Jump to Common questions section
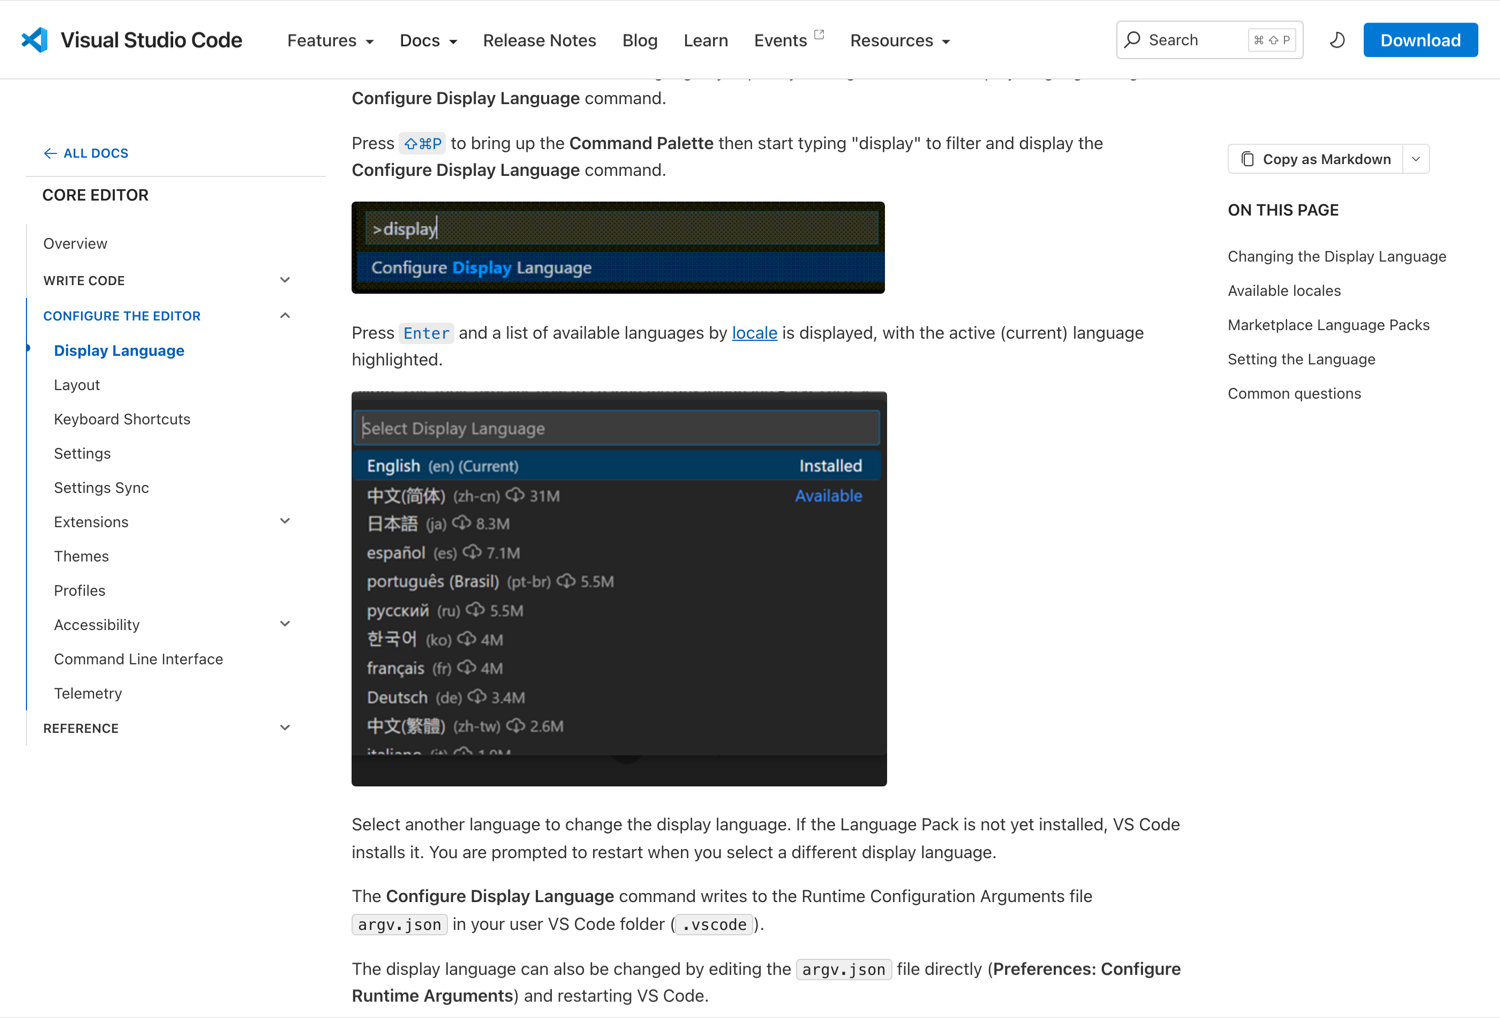This screenshot has width=1500, height=1018. click(x=1294, y=393)
